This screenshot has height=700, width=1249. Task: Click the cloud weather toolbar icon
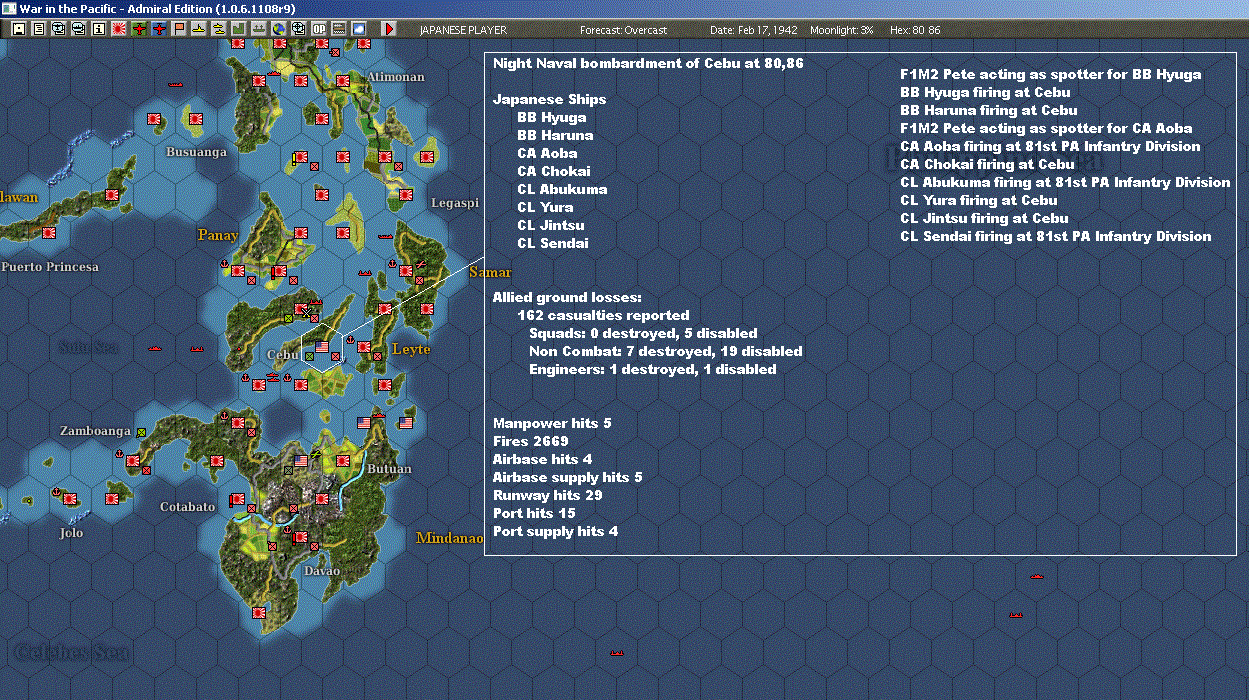coord(358,29)
